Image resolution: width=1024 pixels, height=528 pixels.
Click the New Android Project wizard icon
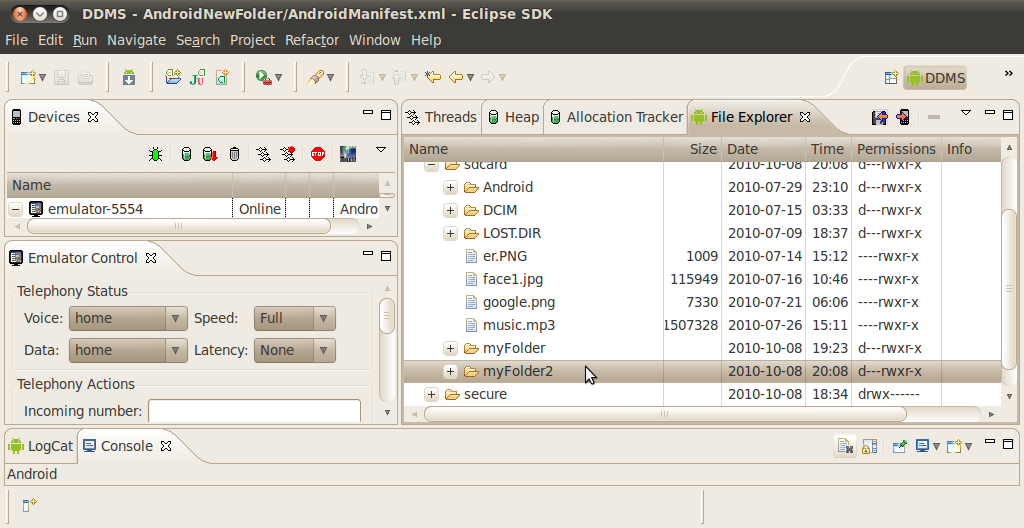click(x=173, y=77)
